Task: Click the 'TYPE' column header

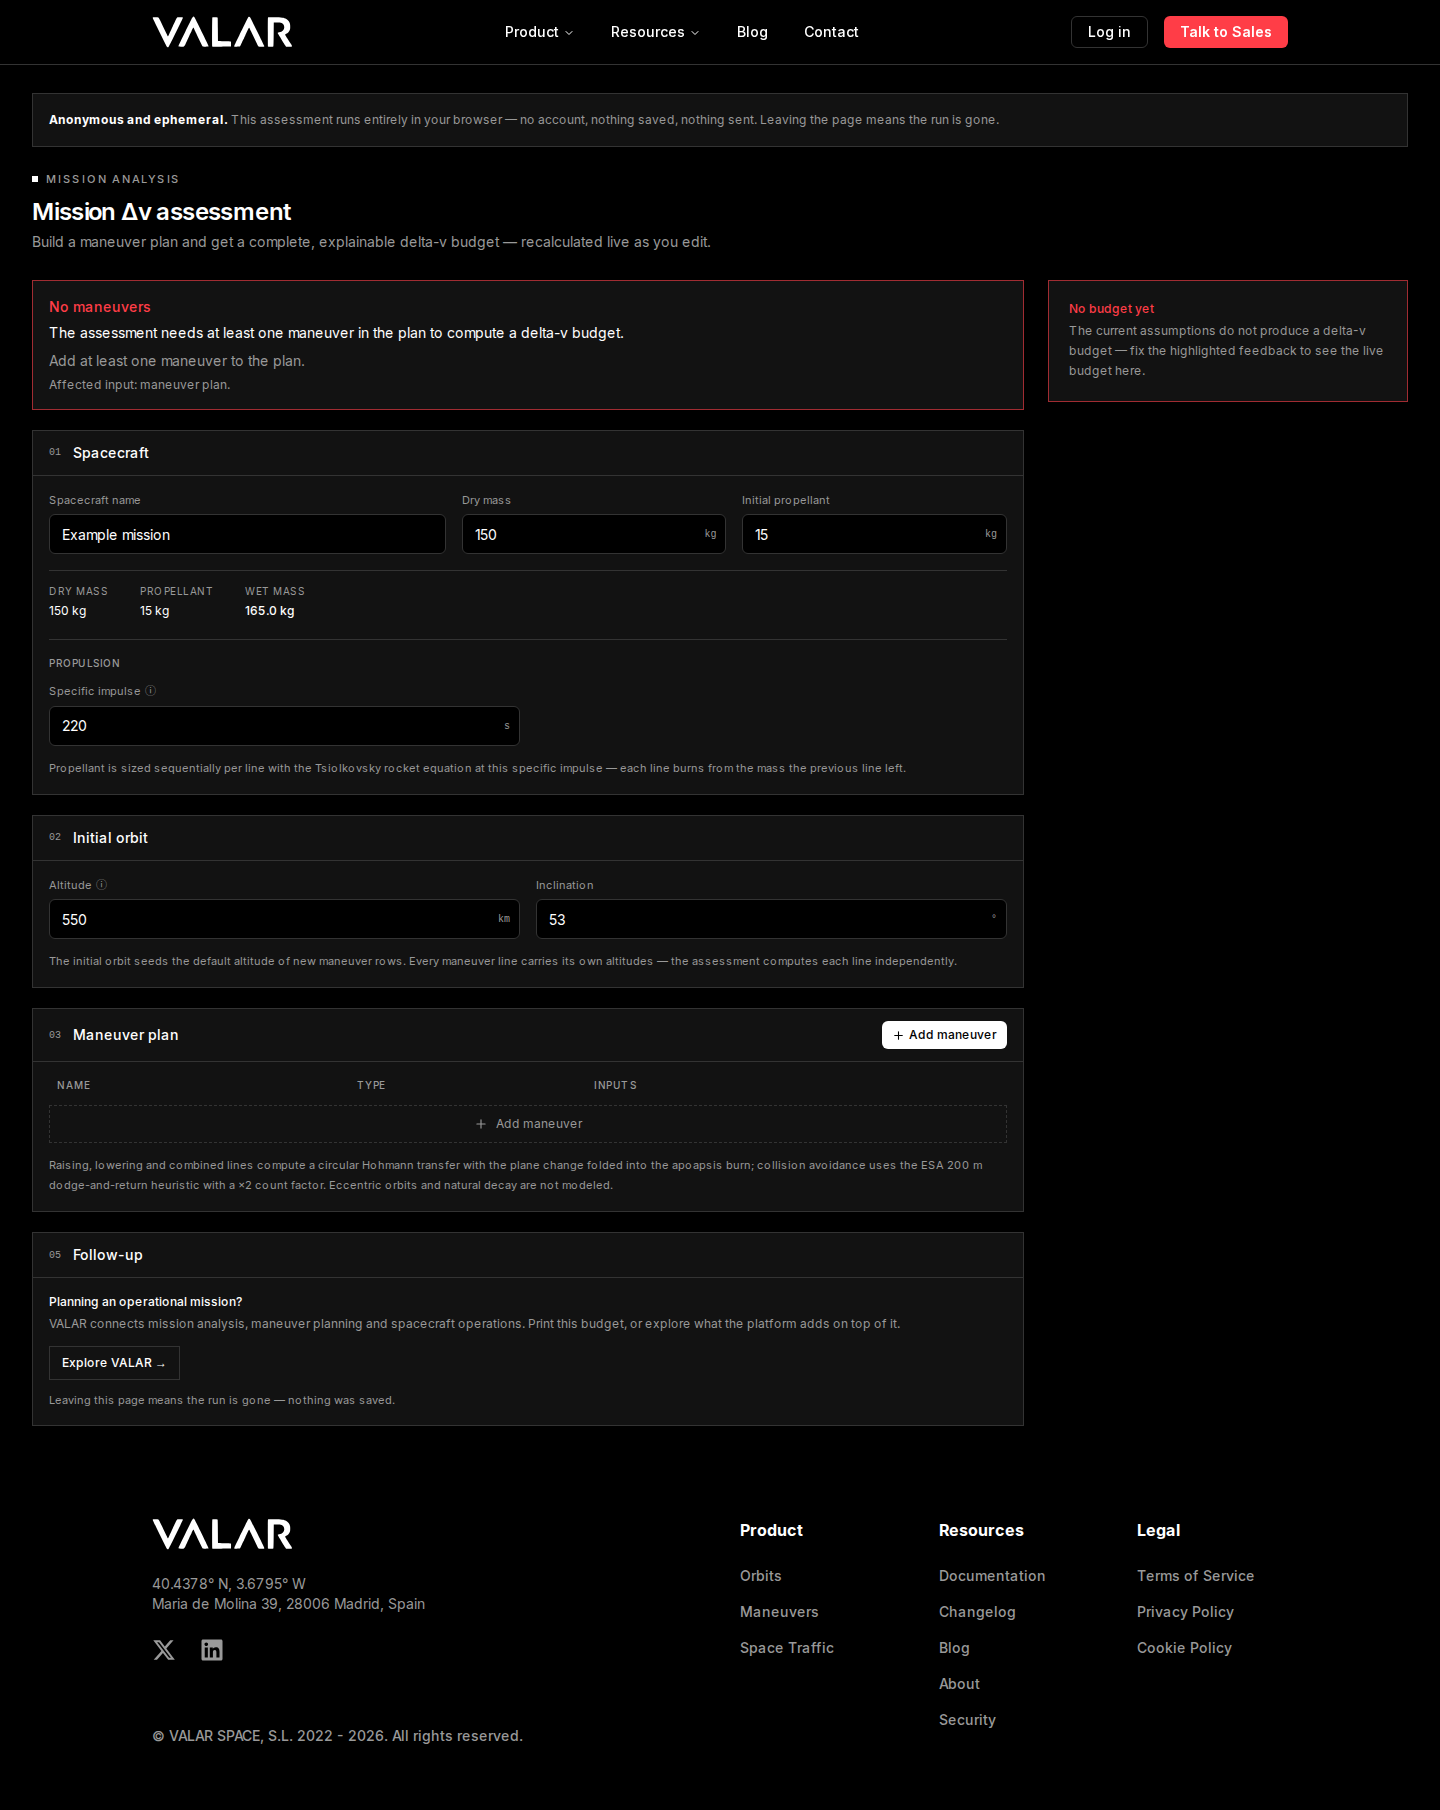Action: point(371,1085)
